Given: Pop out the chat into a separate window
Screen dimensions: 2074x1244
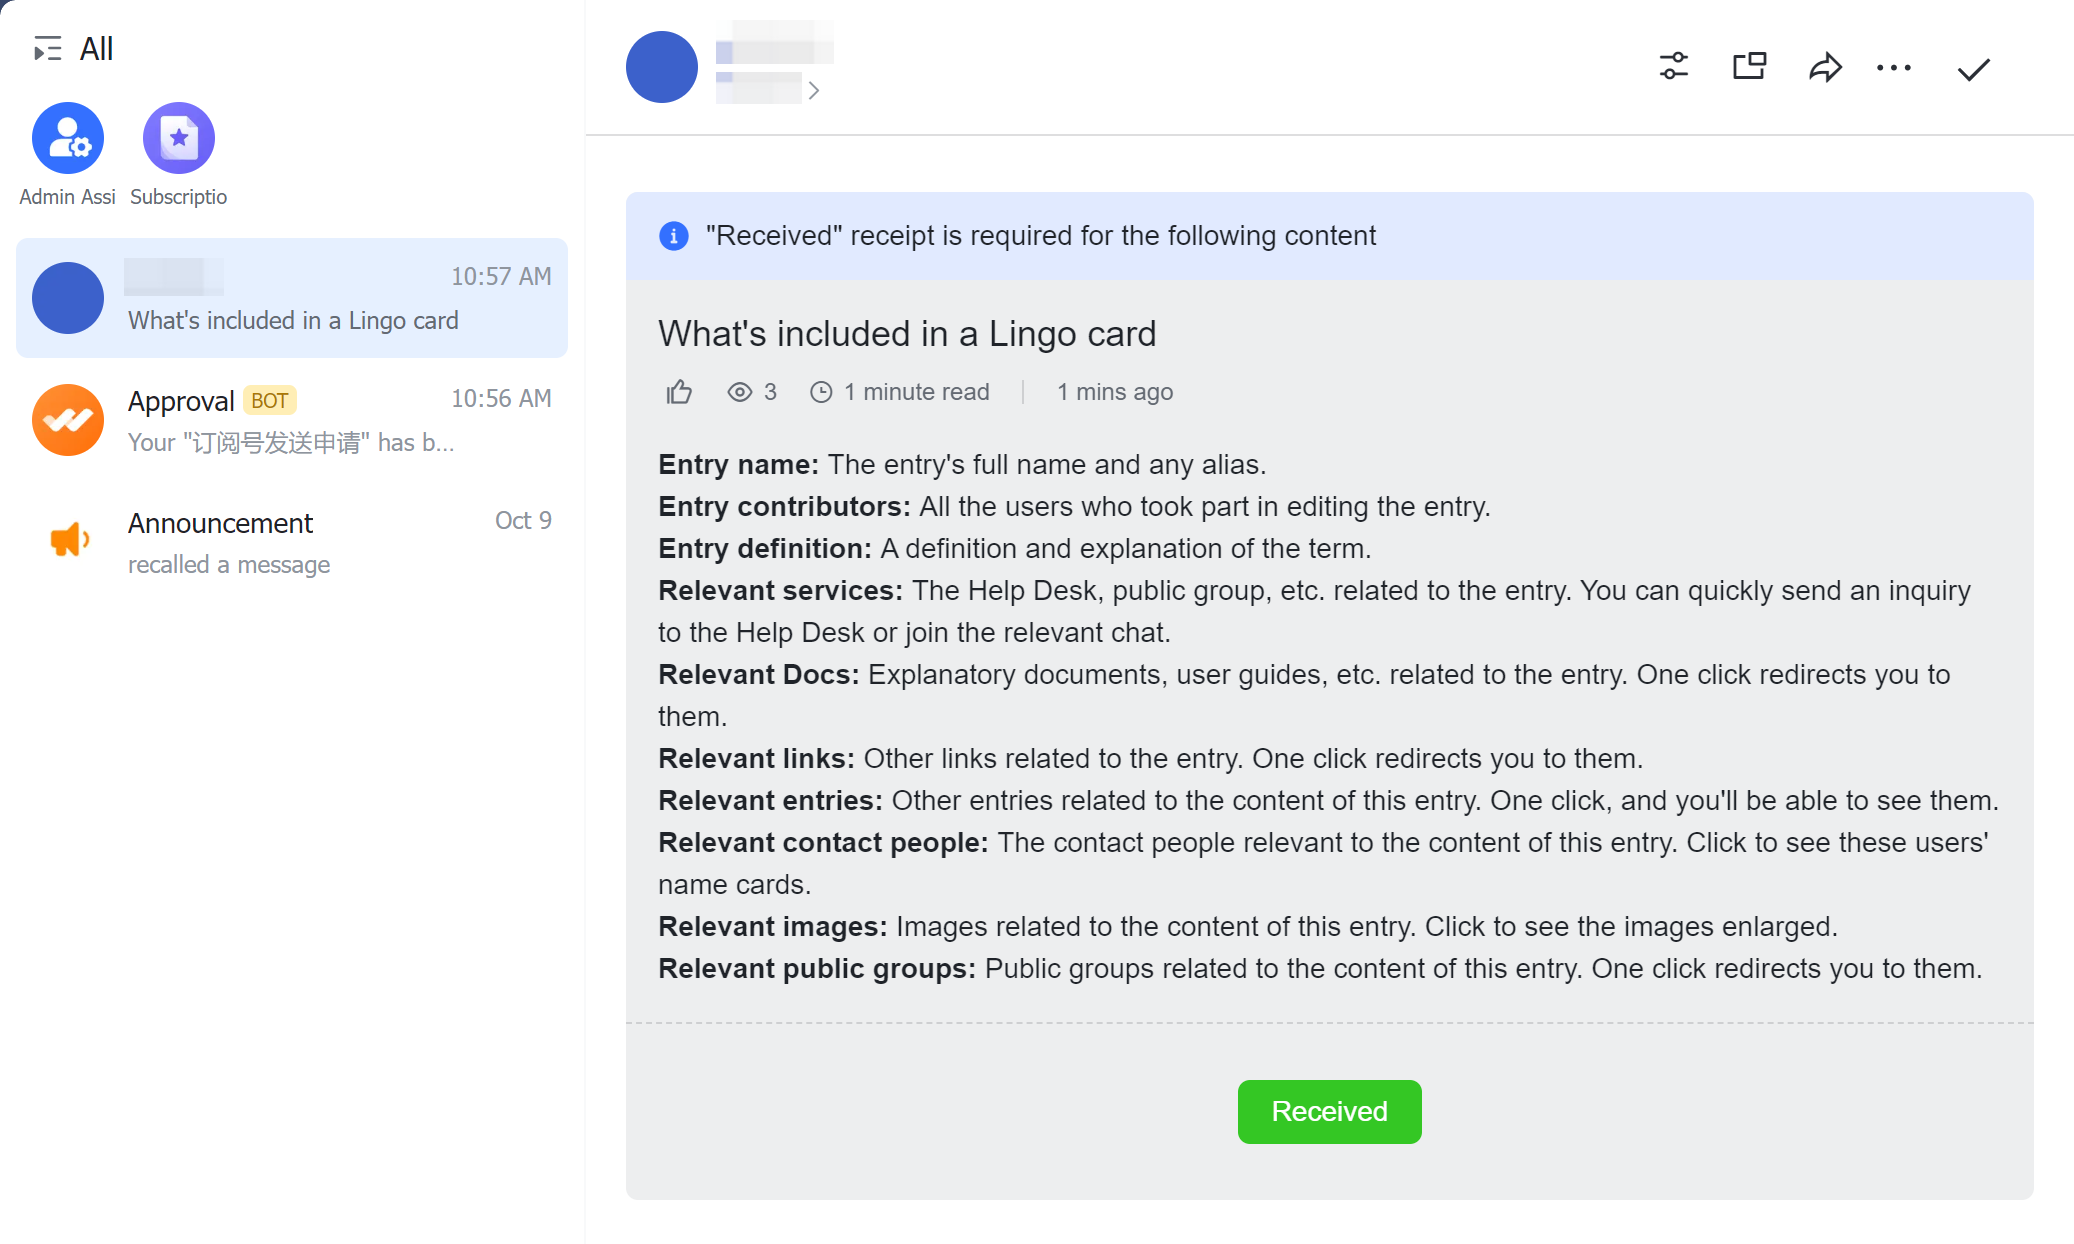Looking at the screenshot, I should pyautogui.click(x=1747, y=67).
